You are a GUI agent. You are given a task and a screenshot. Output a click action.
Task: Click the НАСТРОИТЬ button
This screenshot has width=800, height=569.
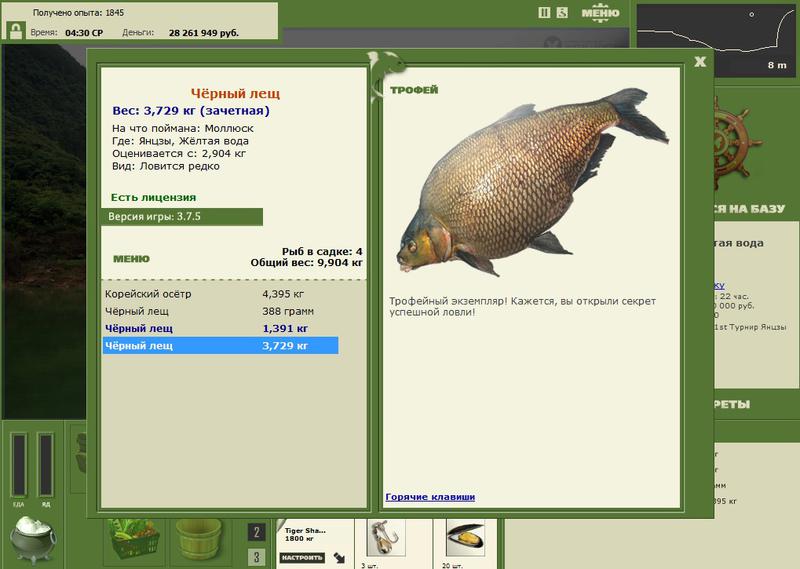coord(302,557)
